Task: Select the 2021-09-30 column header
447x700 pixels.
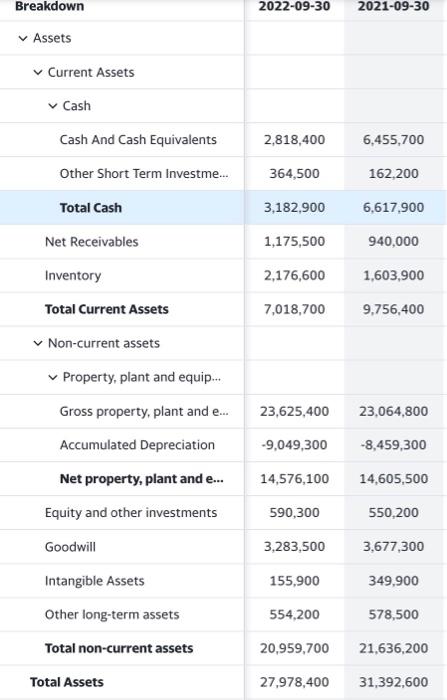Action: pos(393,6)
